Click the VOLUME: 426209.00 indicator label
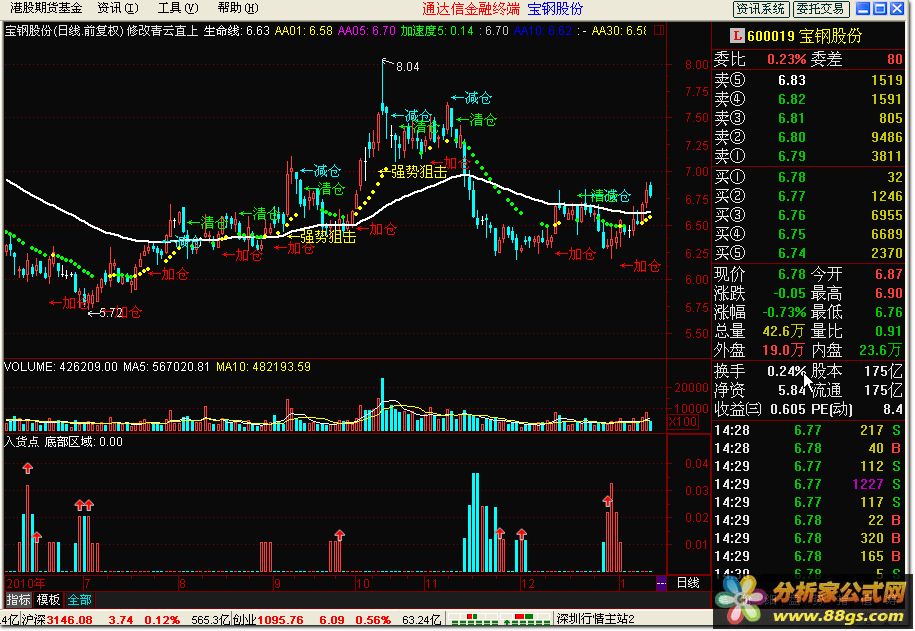Screen dimensions: 915x631 click(x=61, y=367)
